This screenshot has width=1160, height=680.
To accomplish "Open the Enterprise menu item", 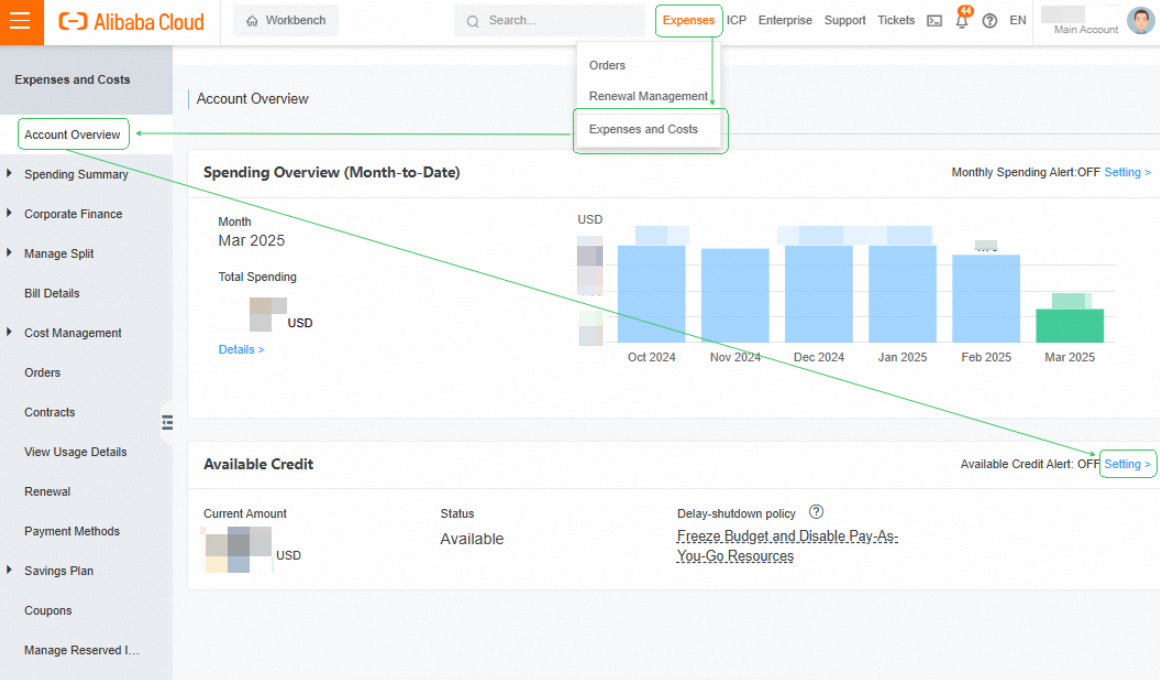I will 785,21.
